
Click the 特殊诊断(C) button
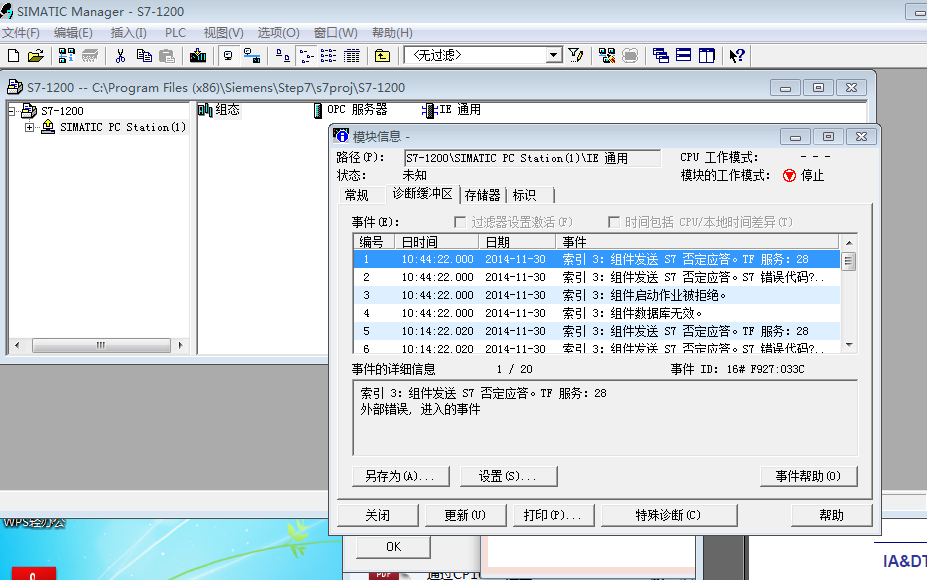[x=669, y=515]
